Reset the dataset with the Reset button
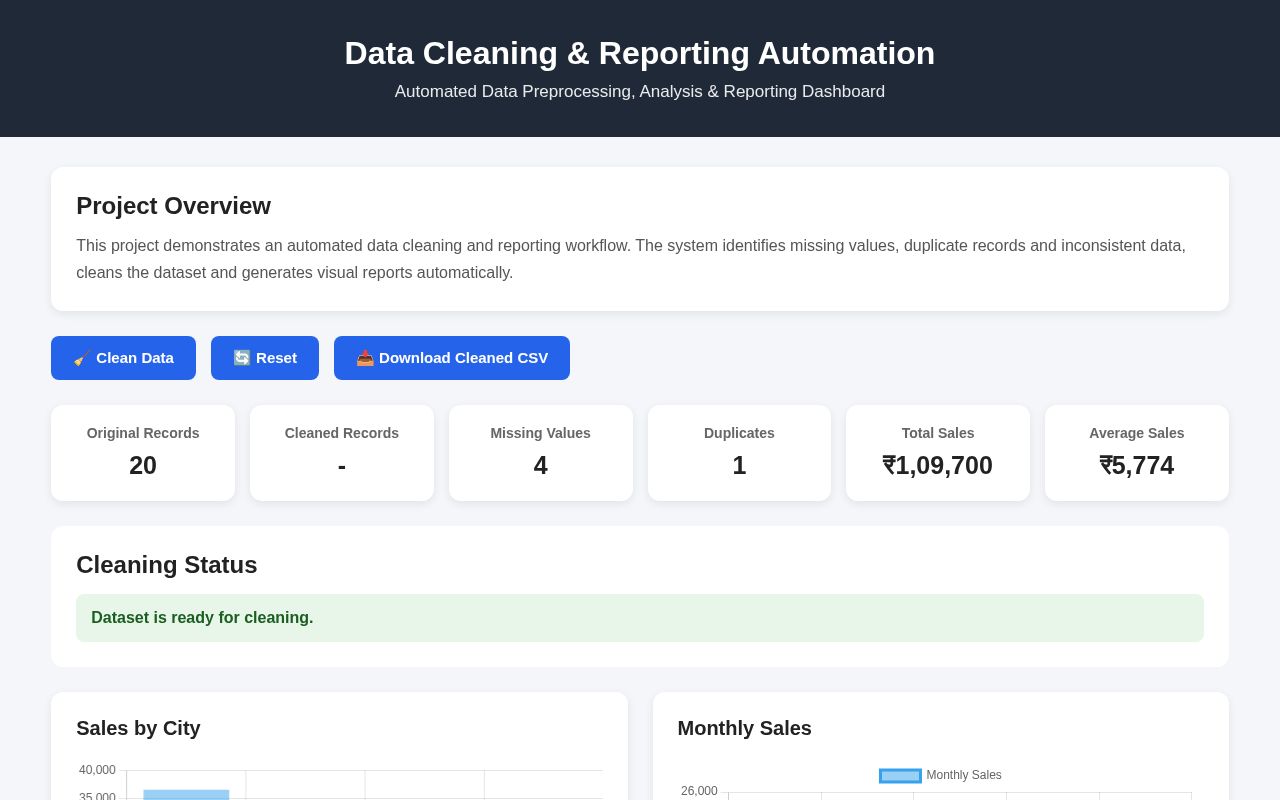Screen dimensions: 1280x800 [265, 358]
